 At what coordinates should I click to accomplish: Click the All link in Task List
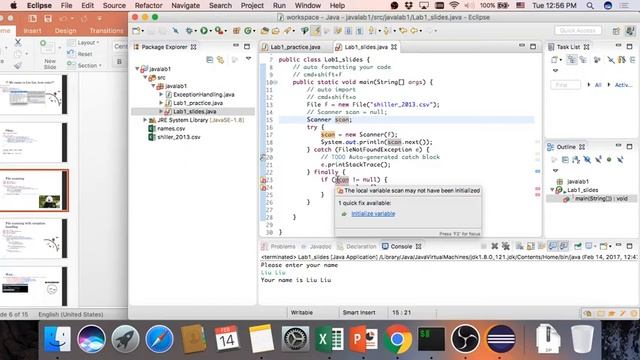(598, 85)
